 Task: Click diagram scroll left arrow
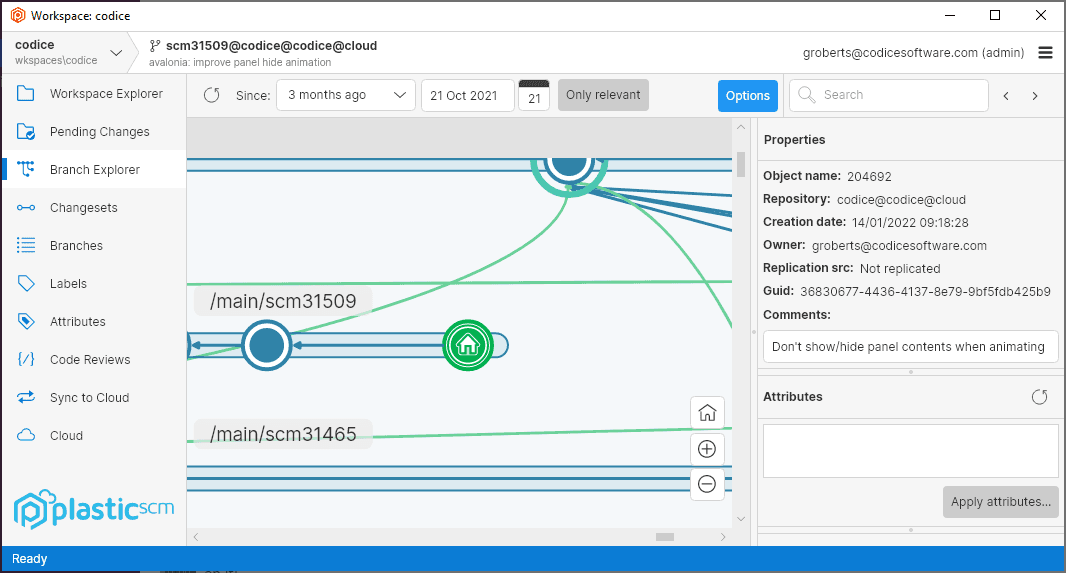tap(196, 537)
